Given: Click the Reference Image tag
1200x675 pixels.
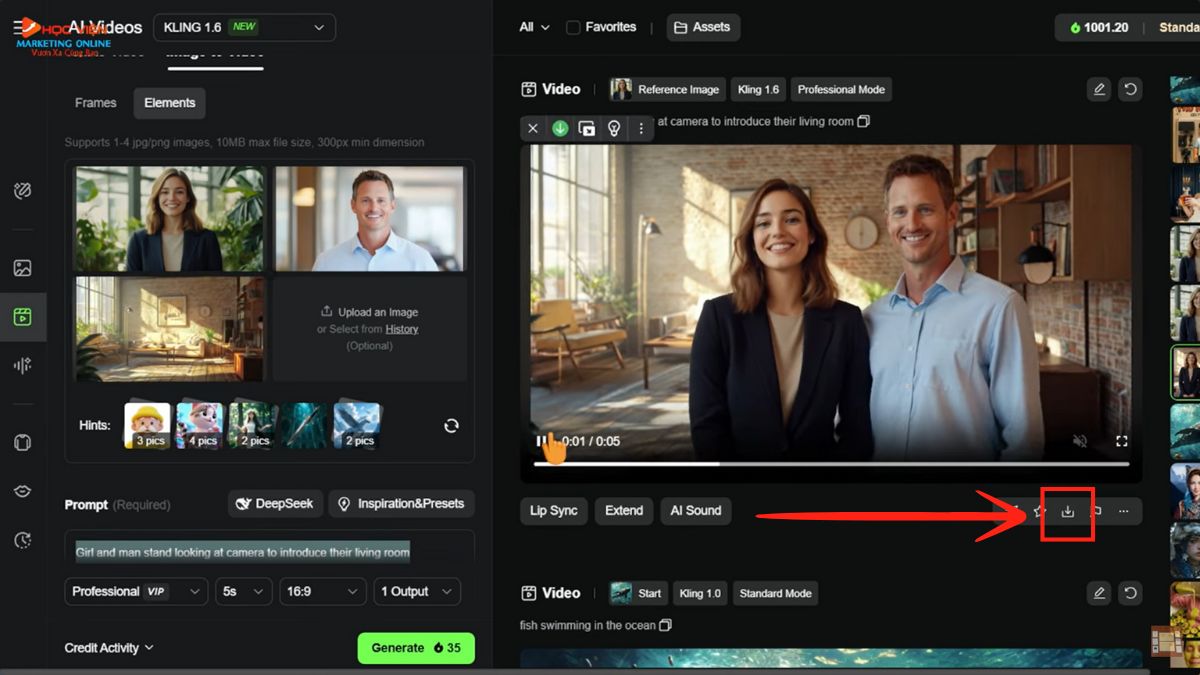Looking at the screenshot, I should pos(668,89).
